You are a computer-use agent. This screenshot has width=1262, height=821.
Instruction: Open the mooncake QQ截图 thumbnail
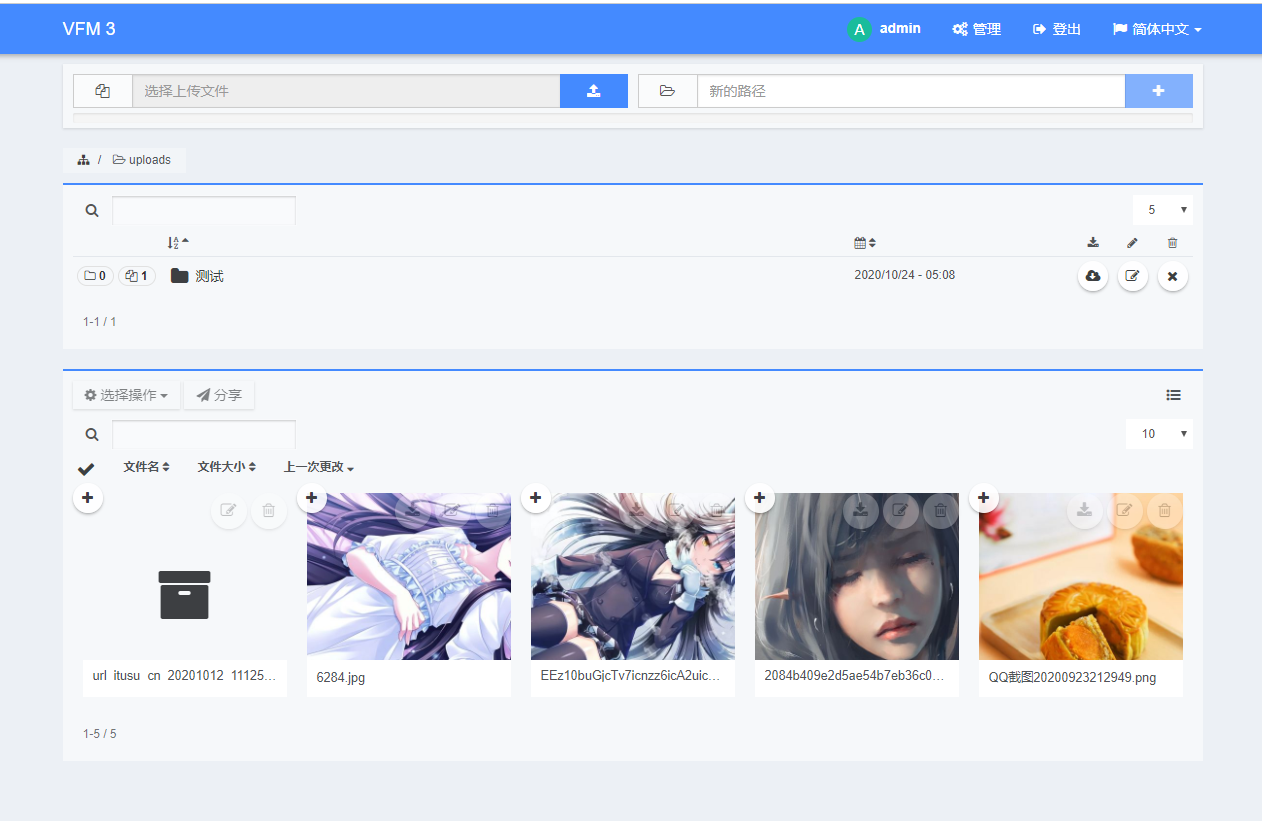[x=1081, y=576]
